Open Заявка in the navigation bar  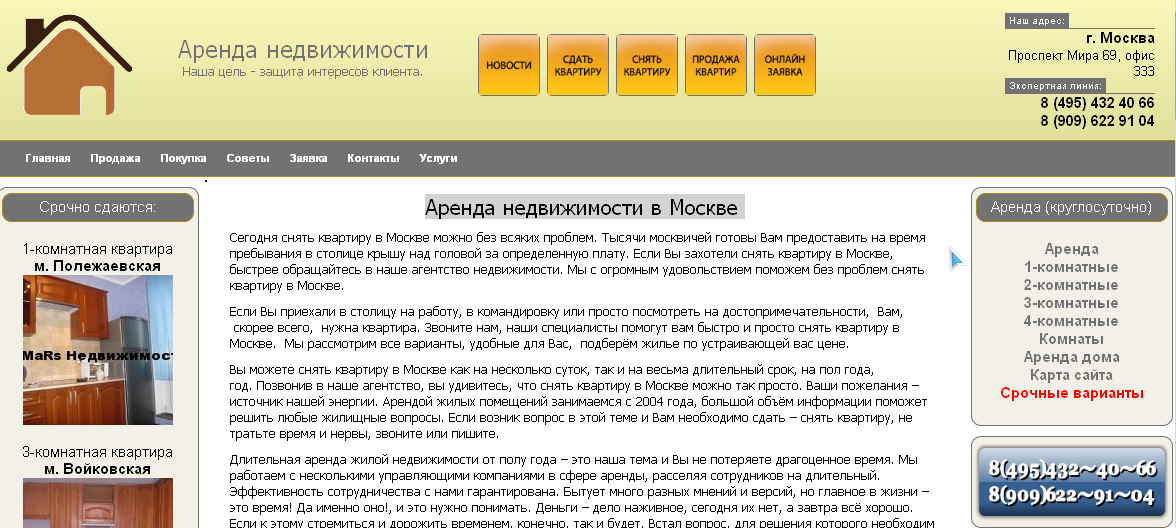click(x=308, y=158)
